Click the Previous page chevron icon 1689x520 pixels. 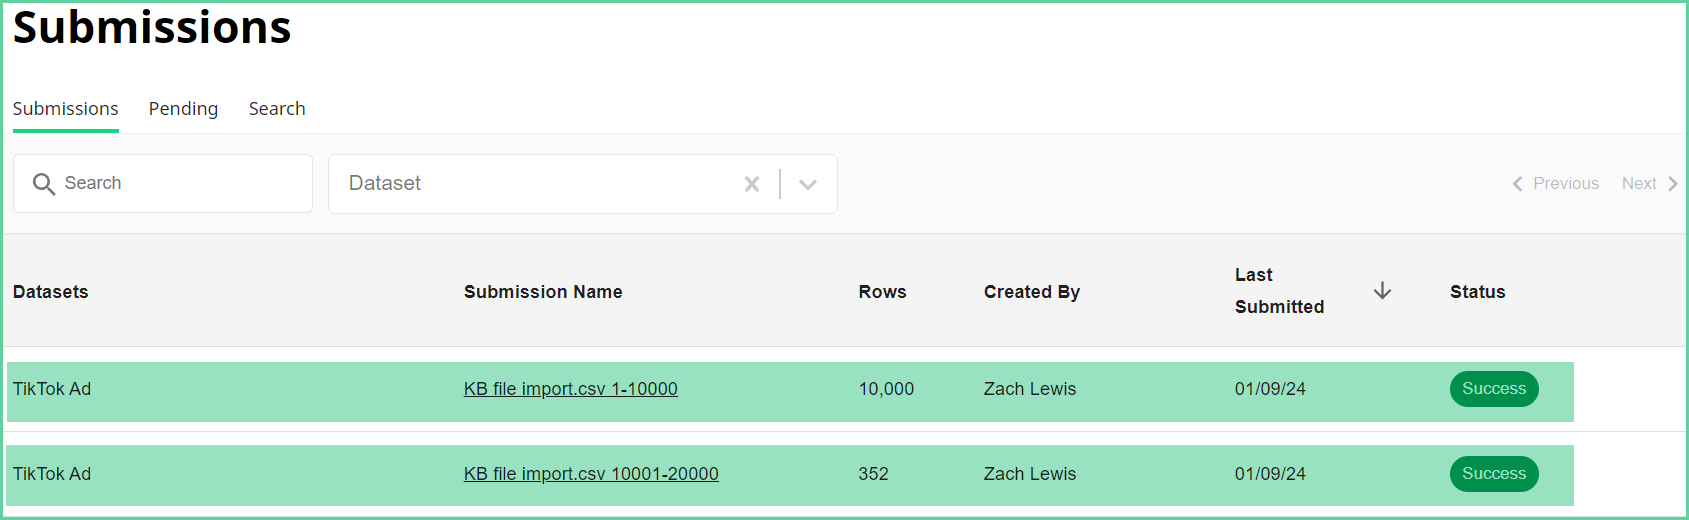[1517, 184]
